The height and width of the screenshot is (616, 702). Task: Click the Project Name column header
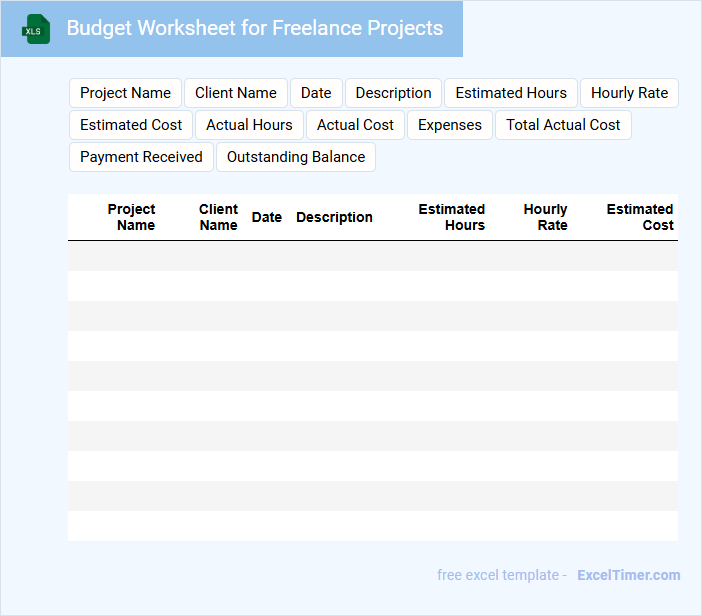tap(132, 217)
